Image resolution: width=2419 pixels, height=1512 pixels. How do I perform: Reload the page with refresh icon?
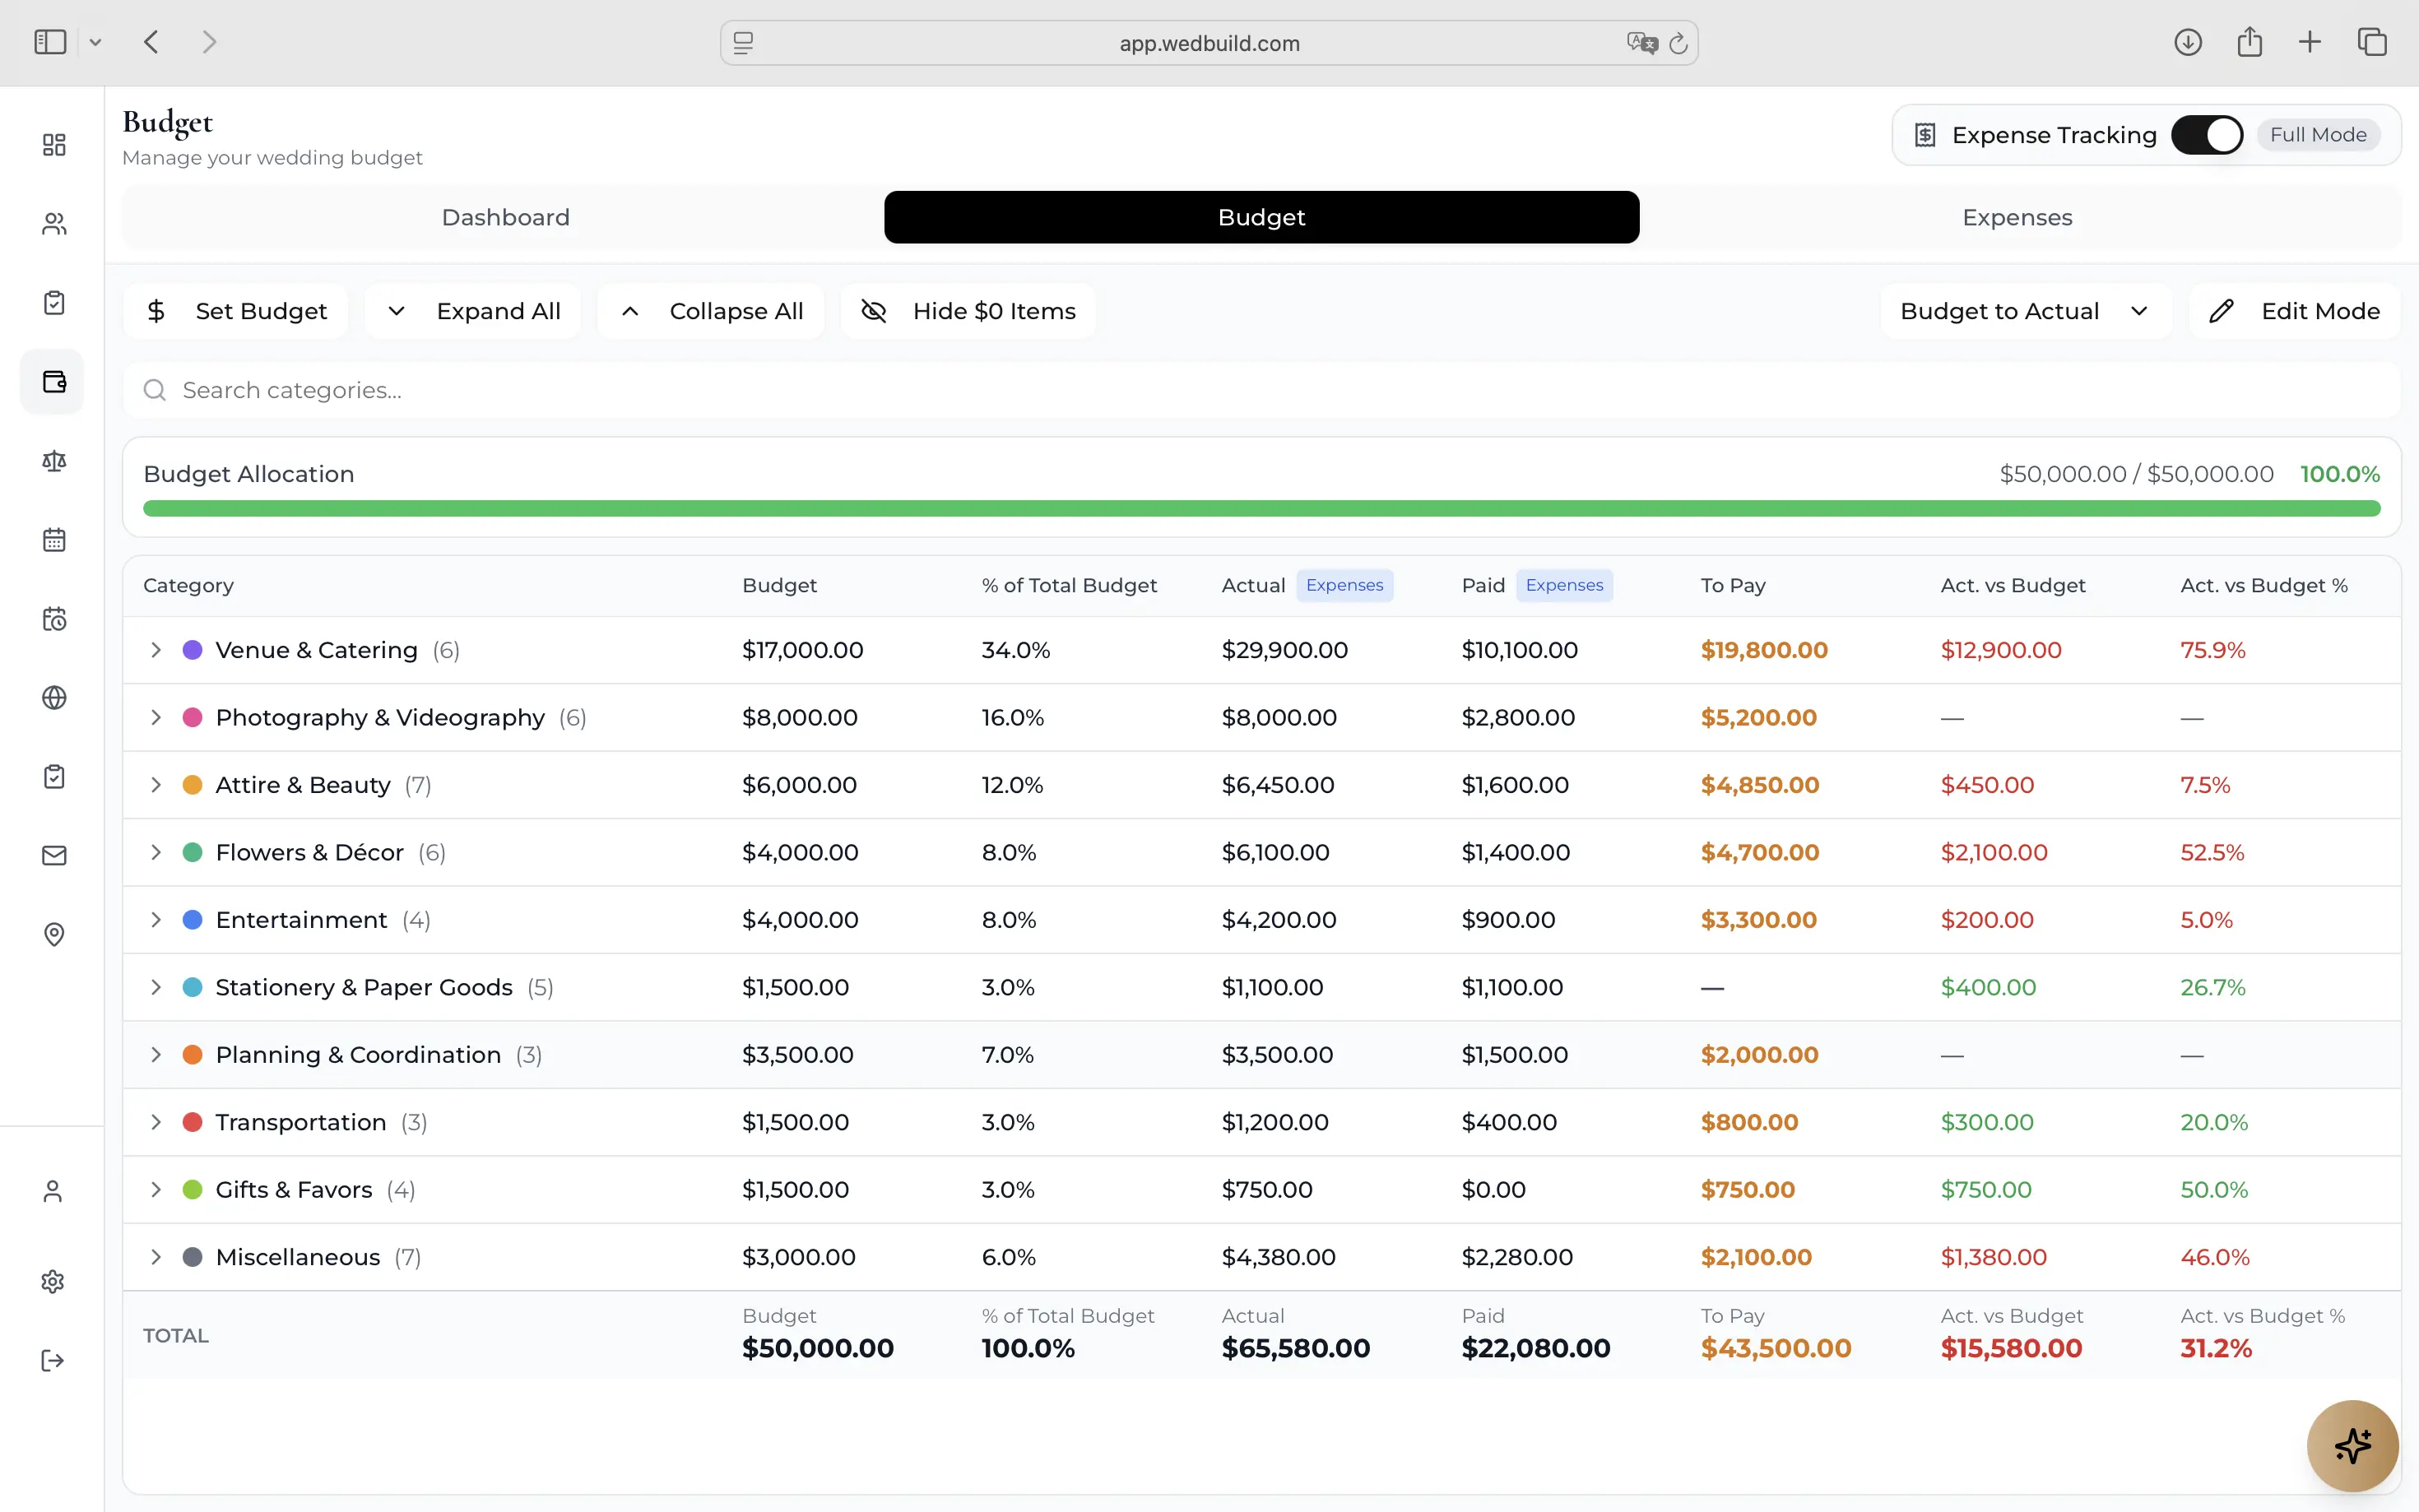pyautogui.click(x=1679, y=43)
